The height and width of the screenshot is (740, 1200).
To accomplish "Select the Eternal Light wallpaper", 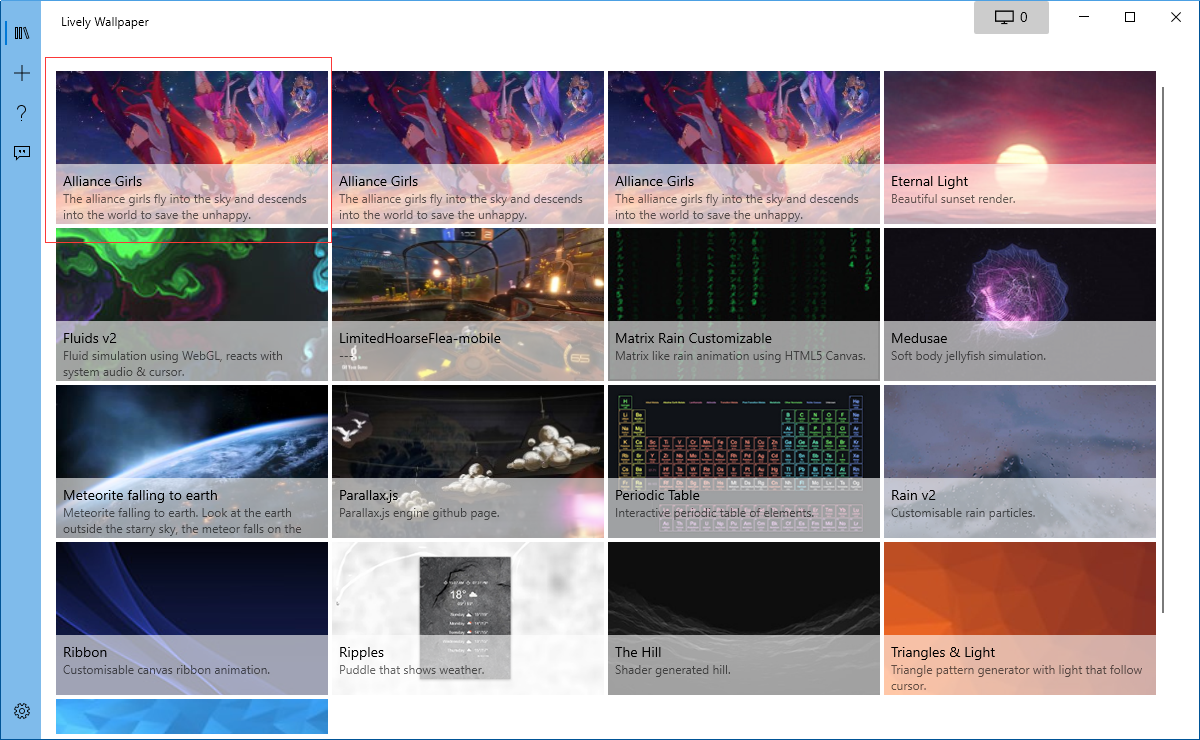I will tap(1020, 147).
